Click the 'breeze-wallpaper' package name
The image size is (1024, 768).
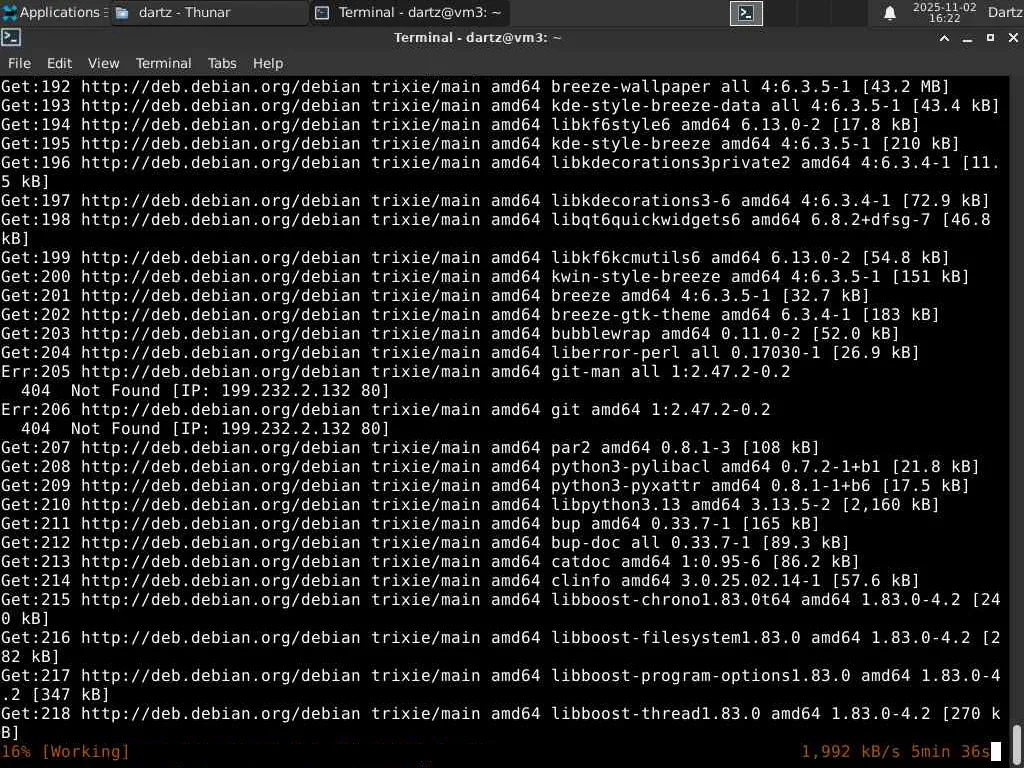pos(630,87)
